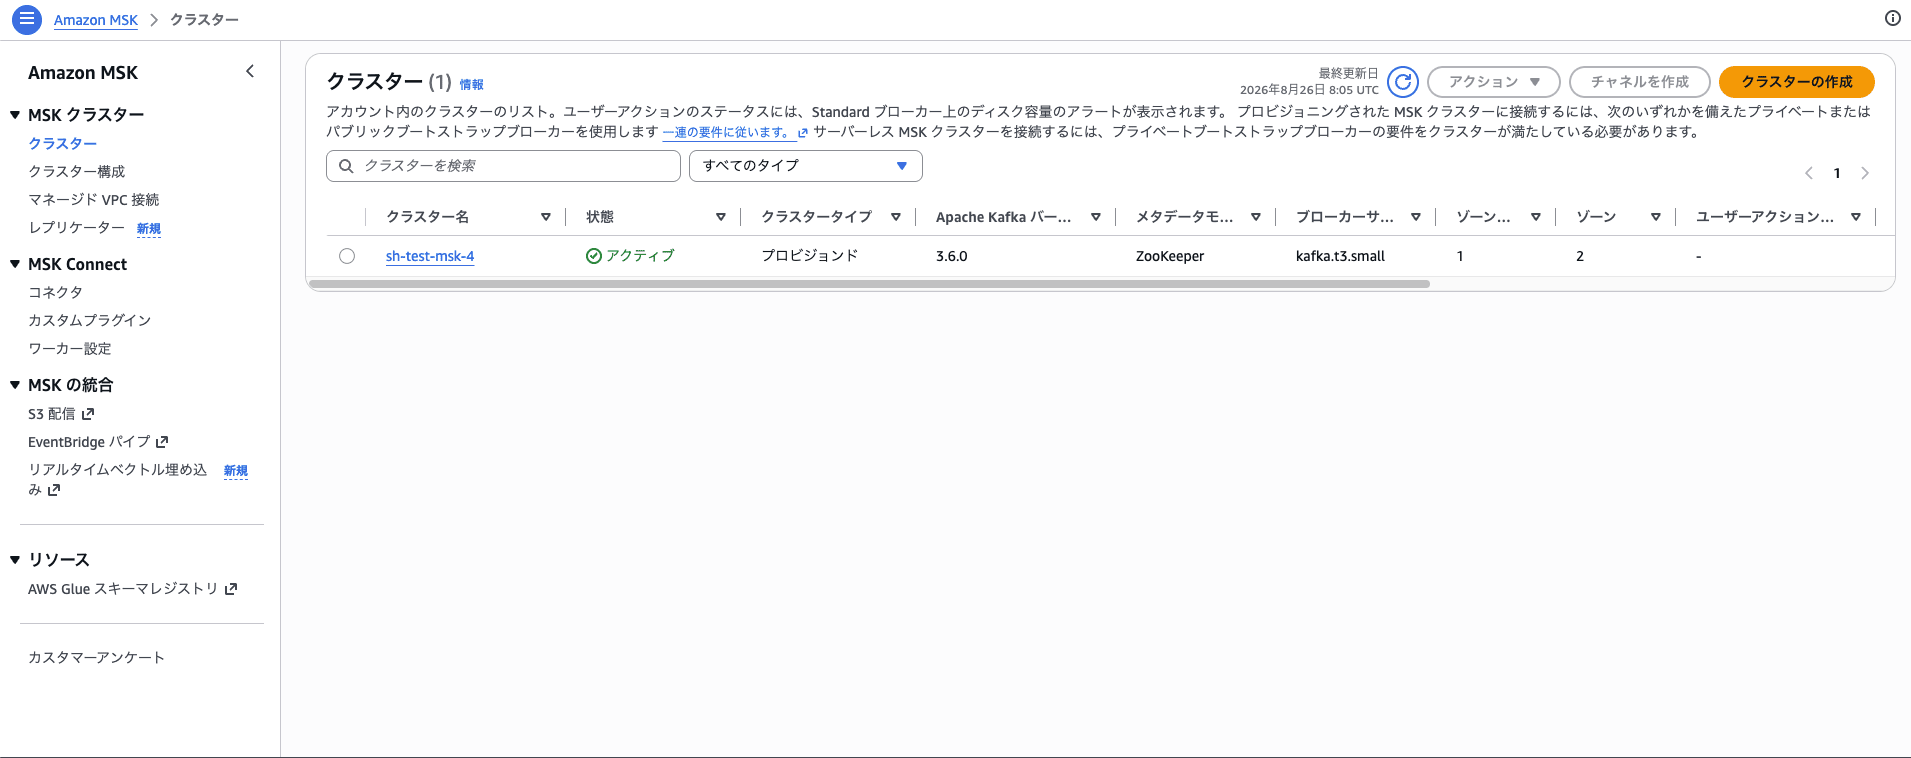
Task: Open マネージド VPC 接続 in the sidebar
Action: point(93,200)
